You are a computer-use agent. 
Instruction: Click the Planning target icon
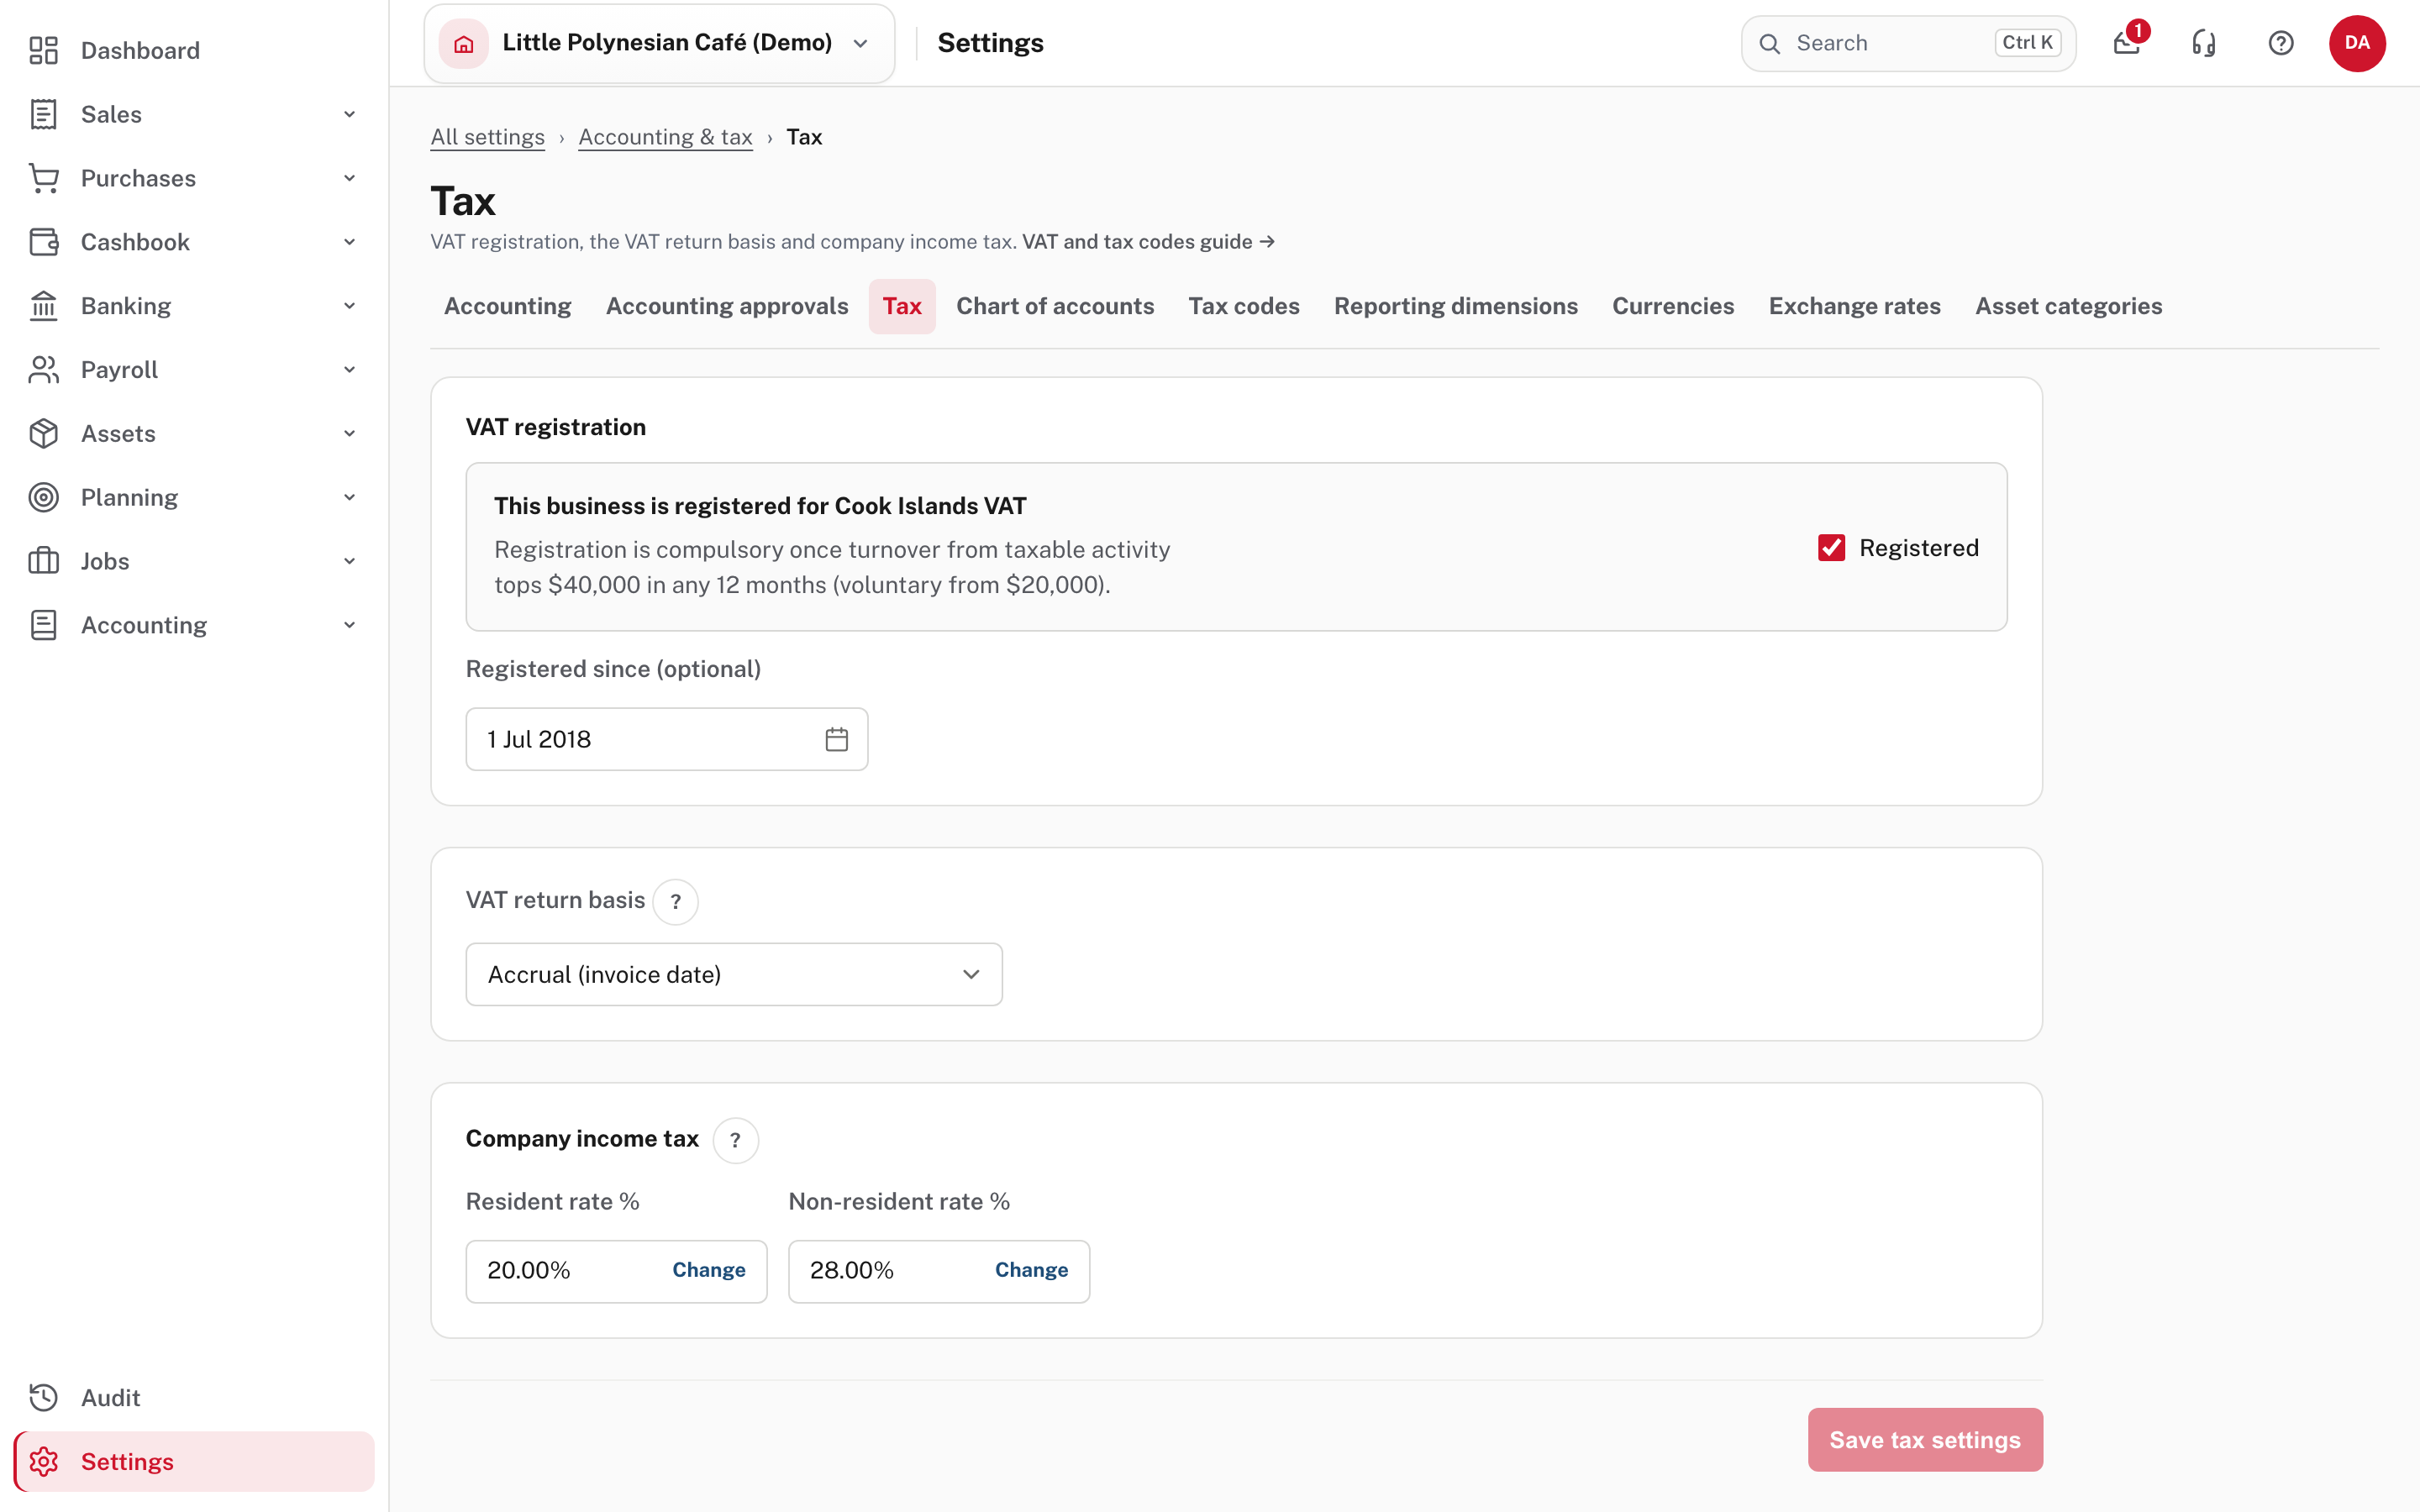click(x=43, y=498)
